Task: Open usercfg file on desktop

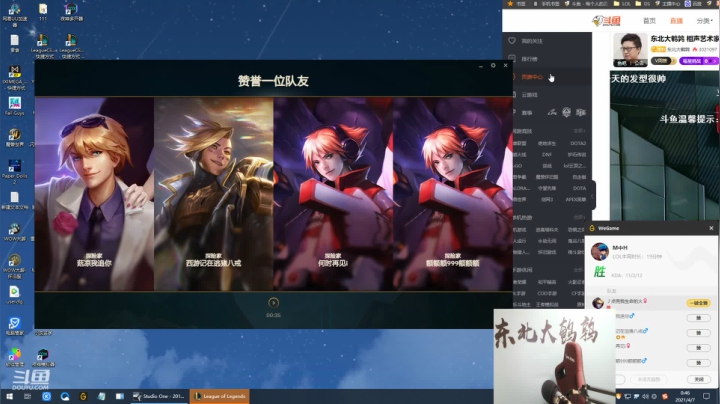Action: (15, 295)
